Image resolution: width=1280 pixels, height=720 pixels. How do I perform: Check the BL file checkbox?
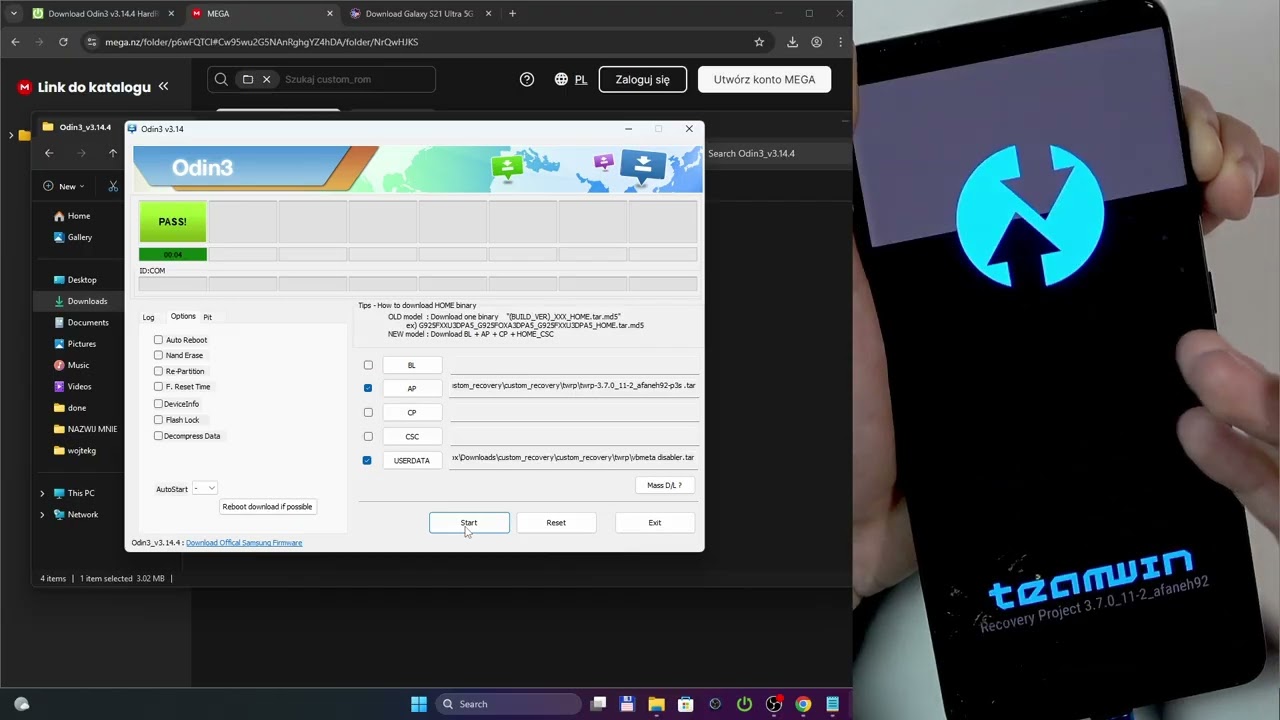click(x=368, y=365)
